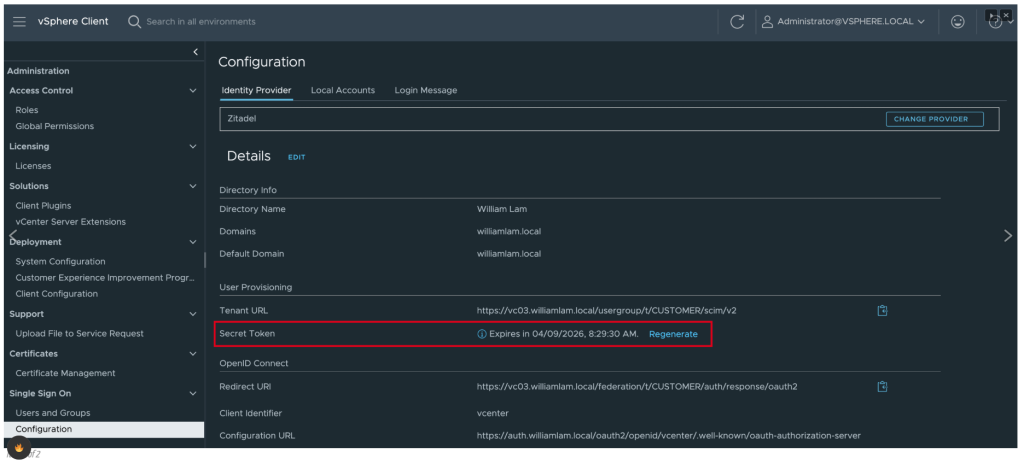The height and width of the screenshot is (470, 1024).
Task: Open System Configuration
Action: pos(60,262)
